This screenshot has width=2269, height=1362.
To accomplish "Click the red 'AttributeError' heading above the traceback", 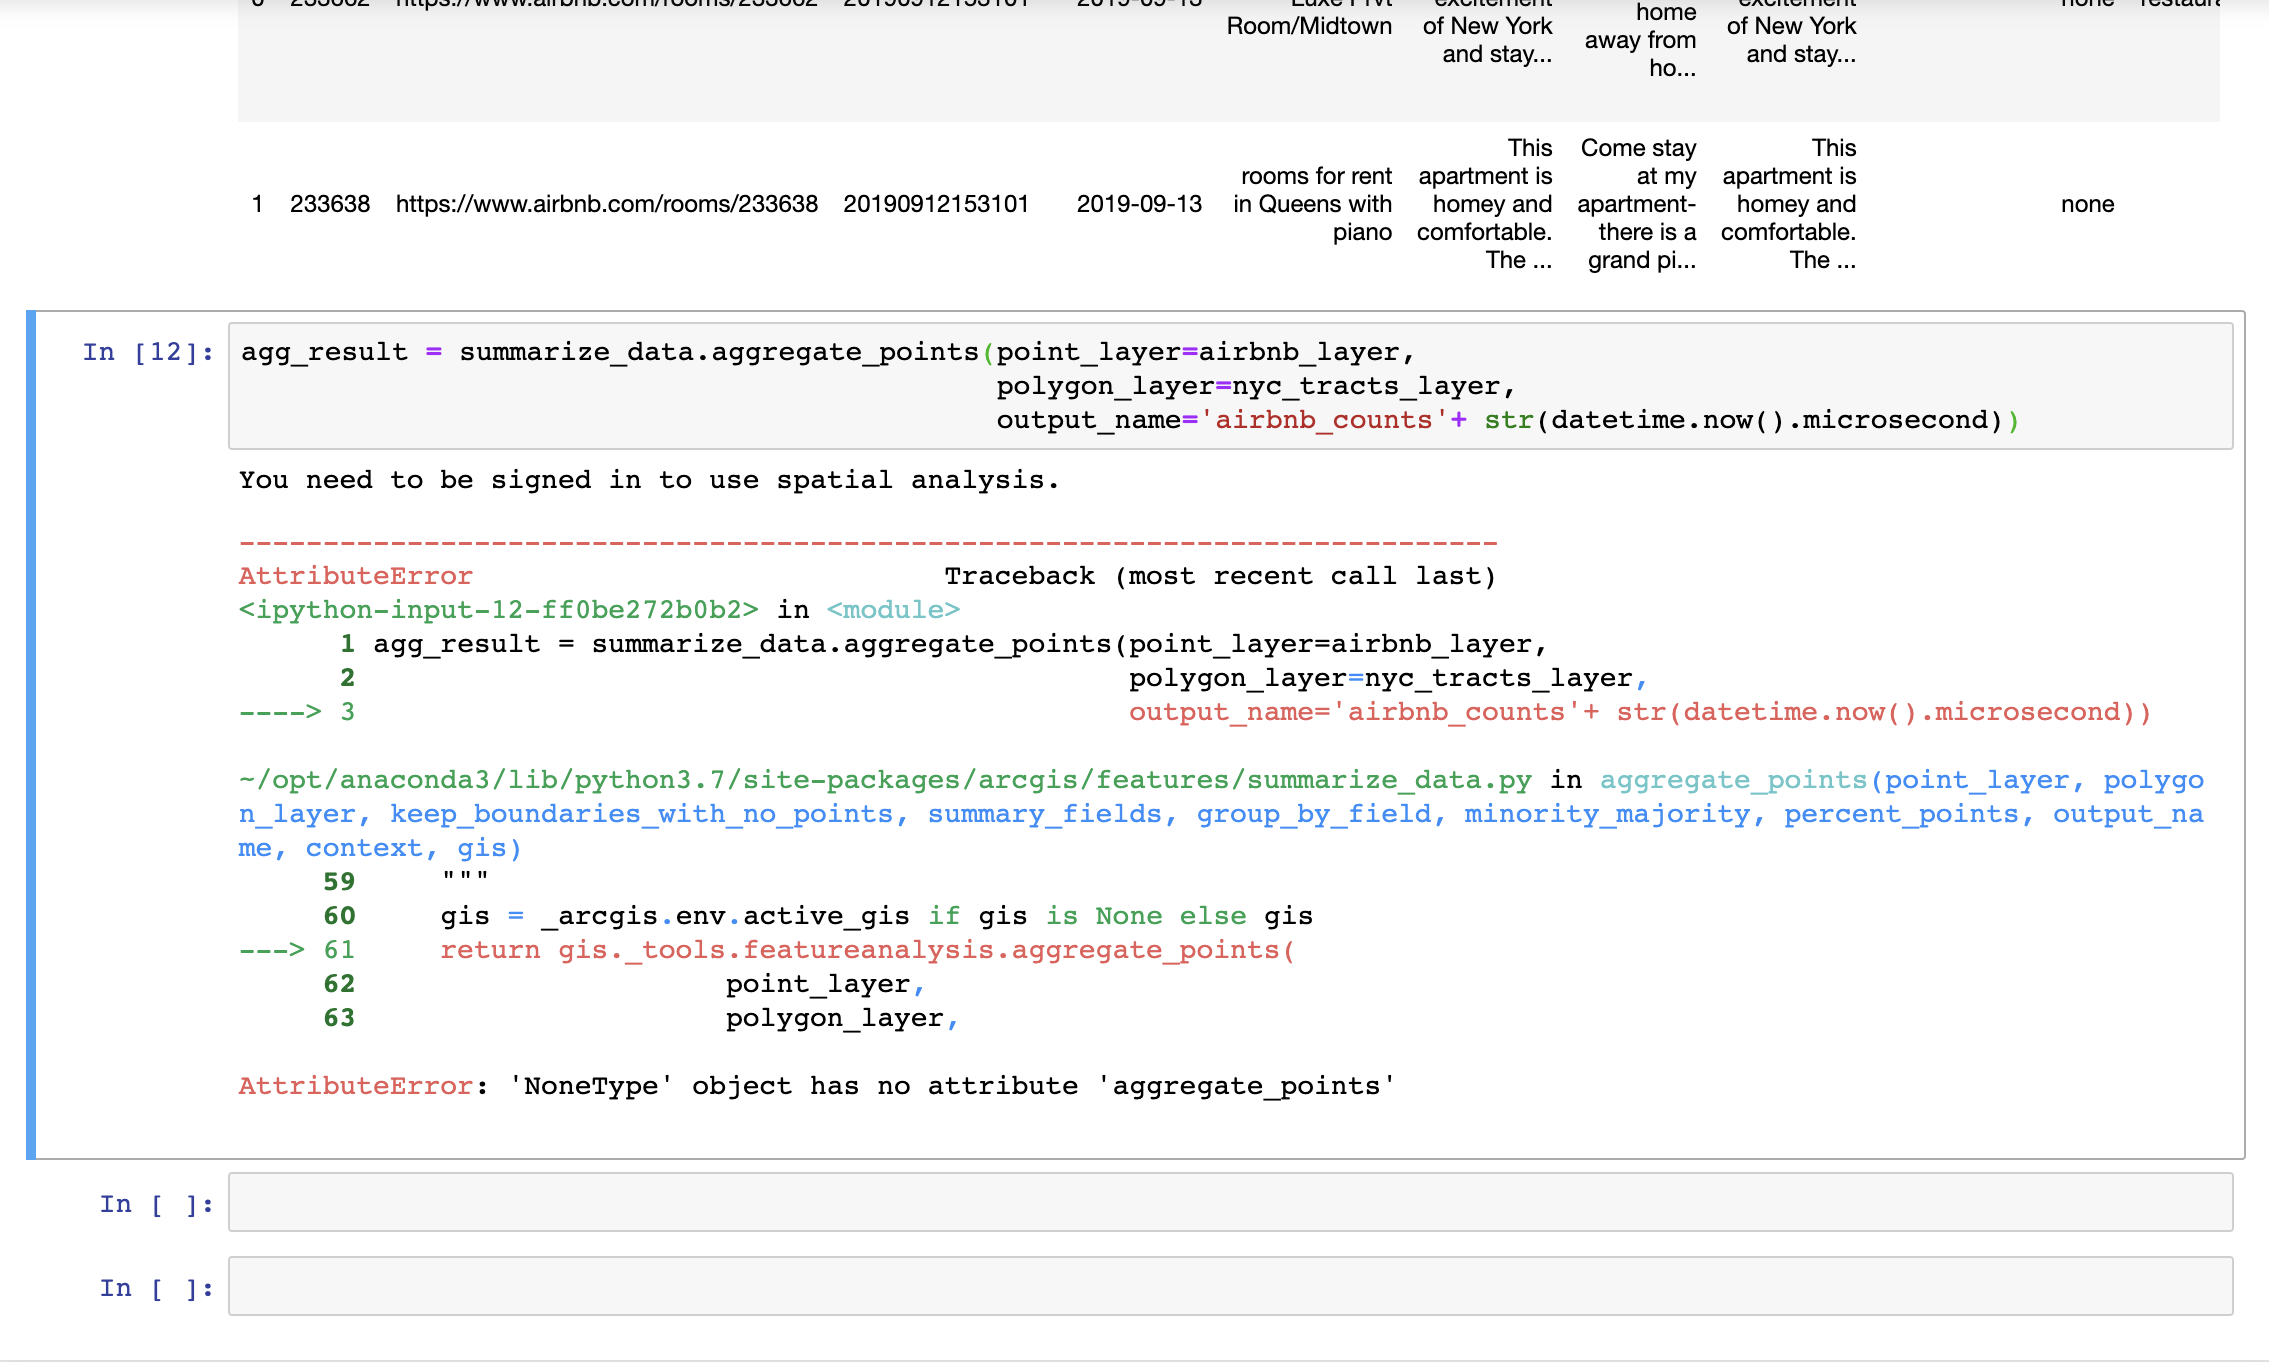I will (x=355, y=576).
